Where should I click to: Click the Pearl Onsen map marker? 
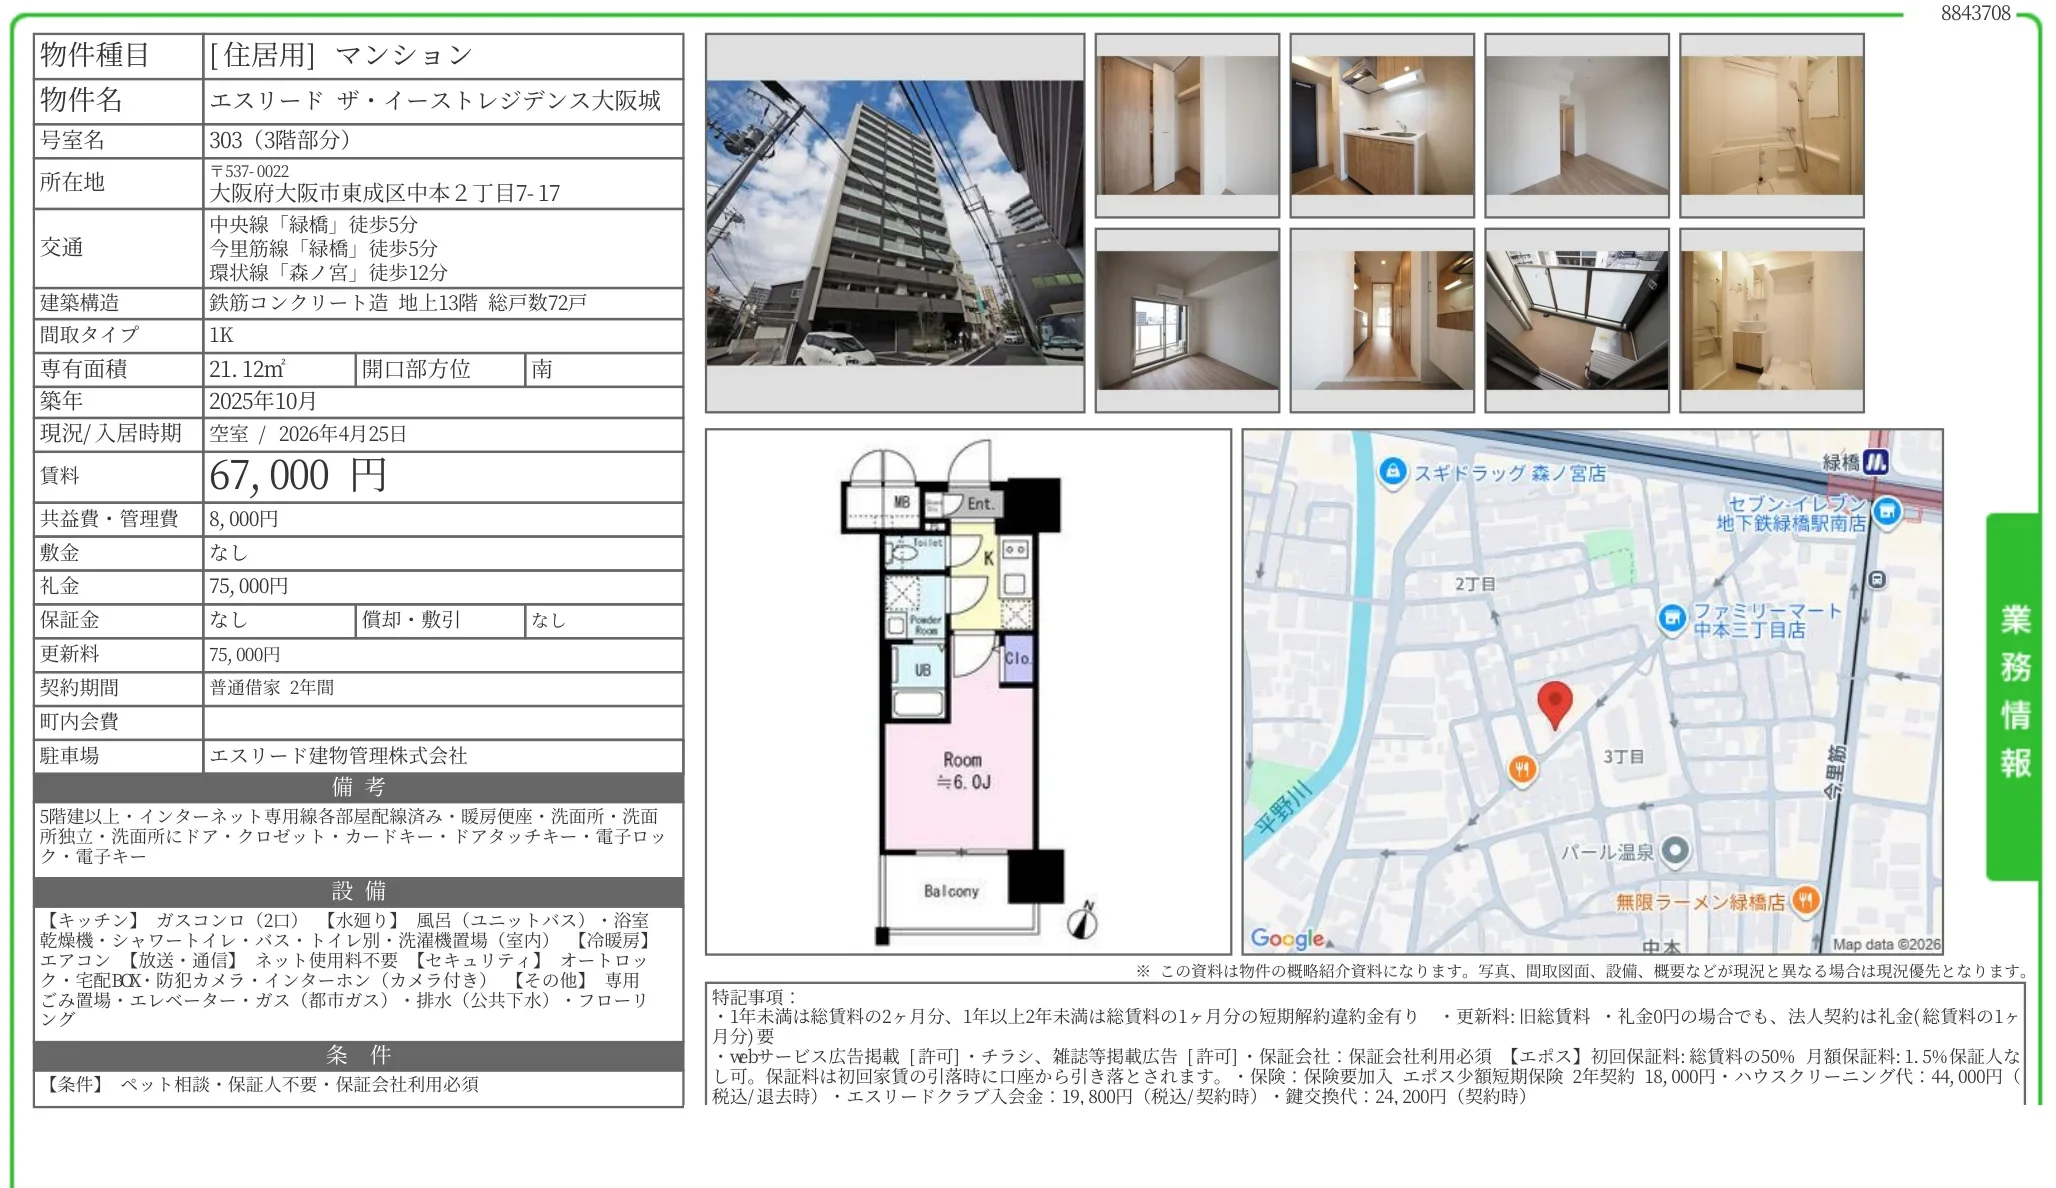[x=1675, y=851]
